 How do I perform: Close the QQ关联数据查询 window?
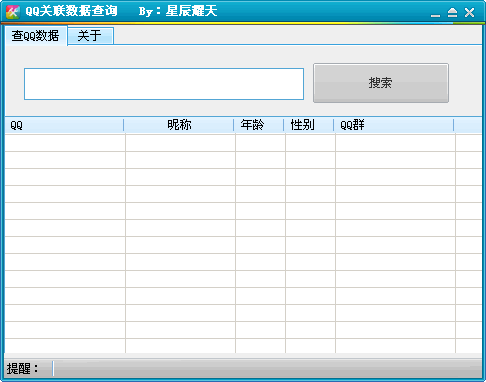(470, 13)
